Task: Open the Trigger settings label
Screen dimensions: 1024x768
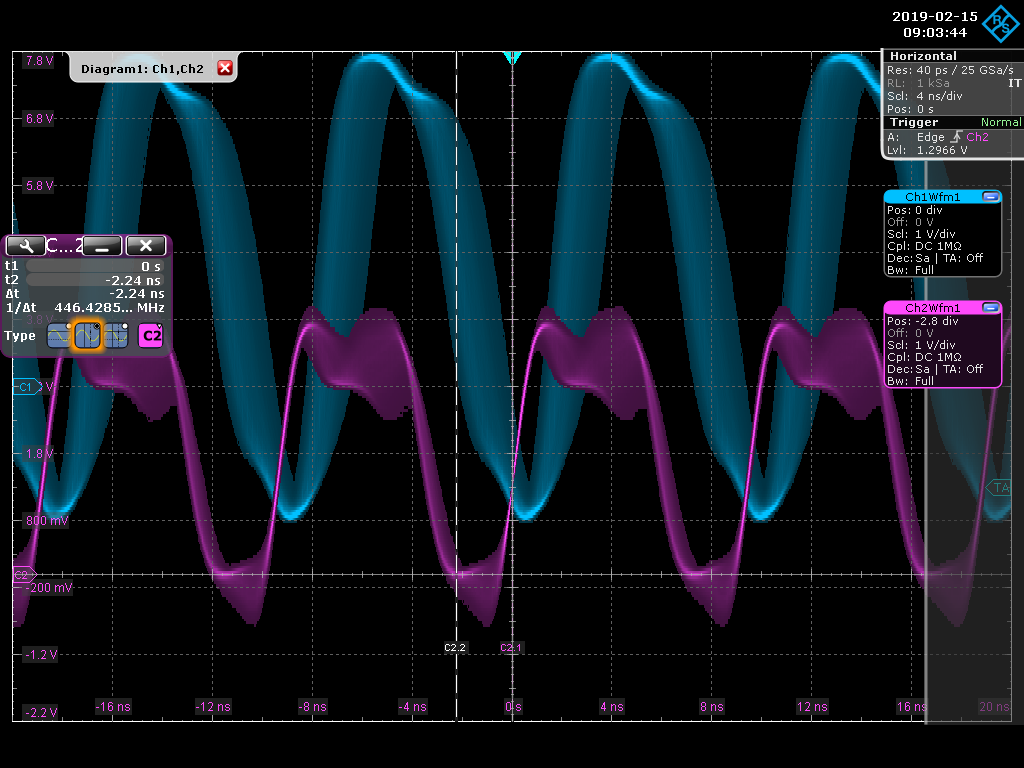Action: pos(914,122)
